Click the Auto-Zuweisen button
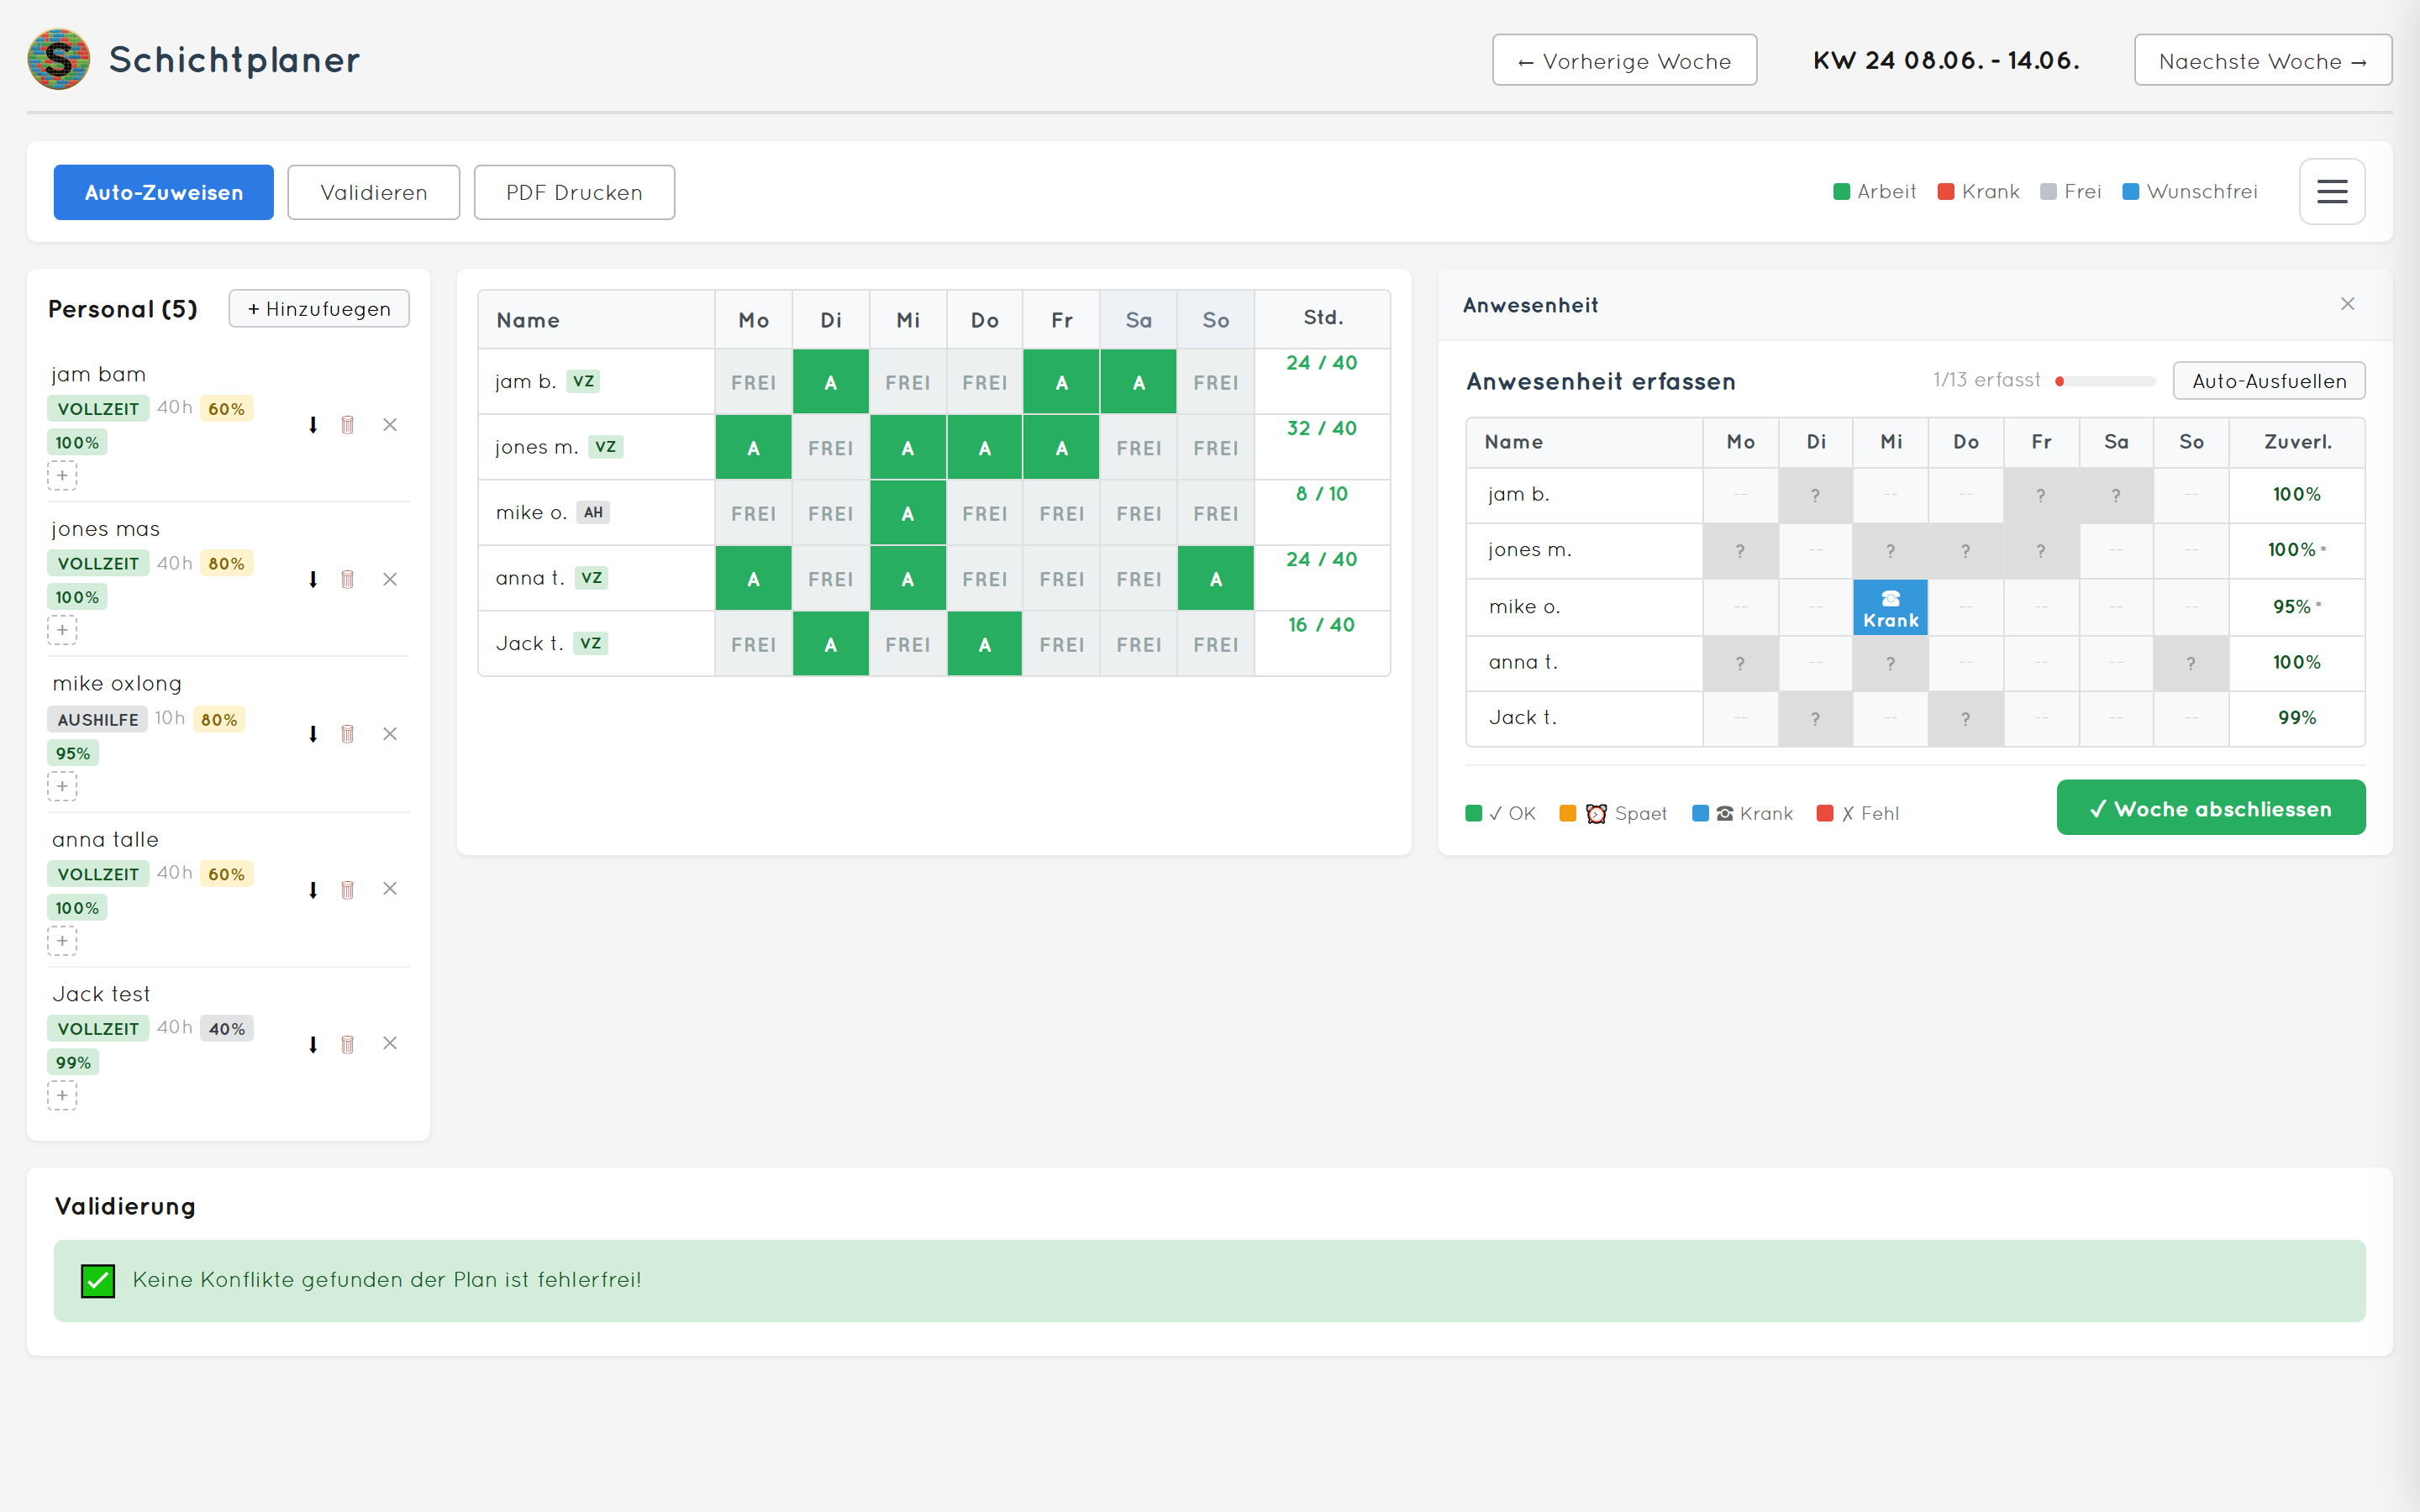The width and height of the screenshot is (2420, 1512). click(x=163, y=192)
